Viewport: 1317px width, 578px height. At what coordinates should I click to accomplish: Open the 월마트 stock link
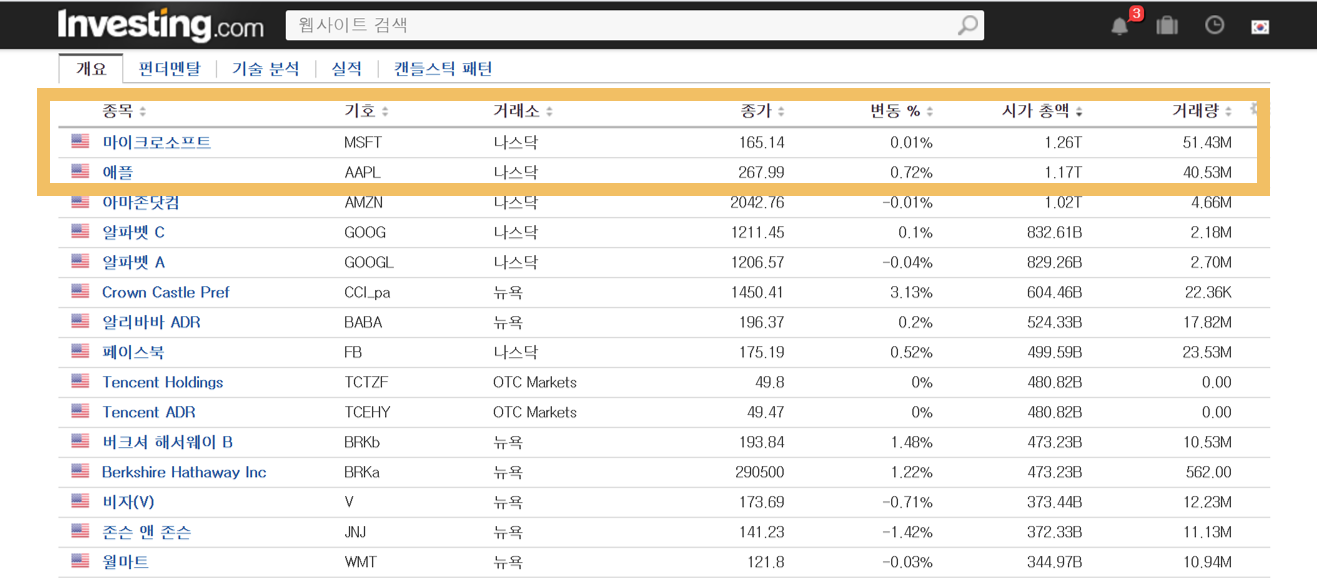click(x=125, y=562)
